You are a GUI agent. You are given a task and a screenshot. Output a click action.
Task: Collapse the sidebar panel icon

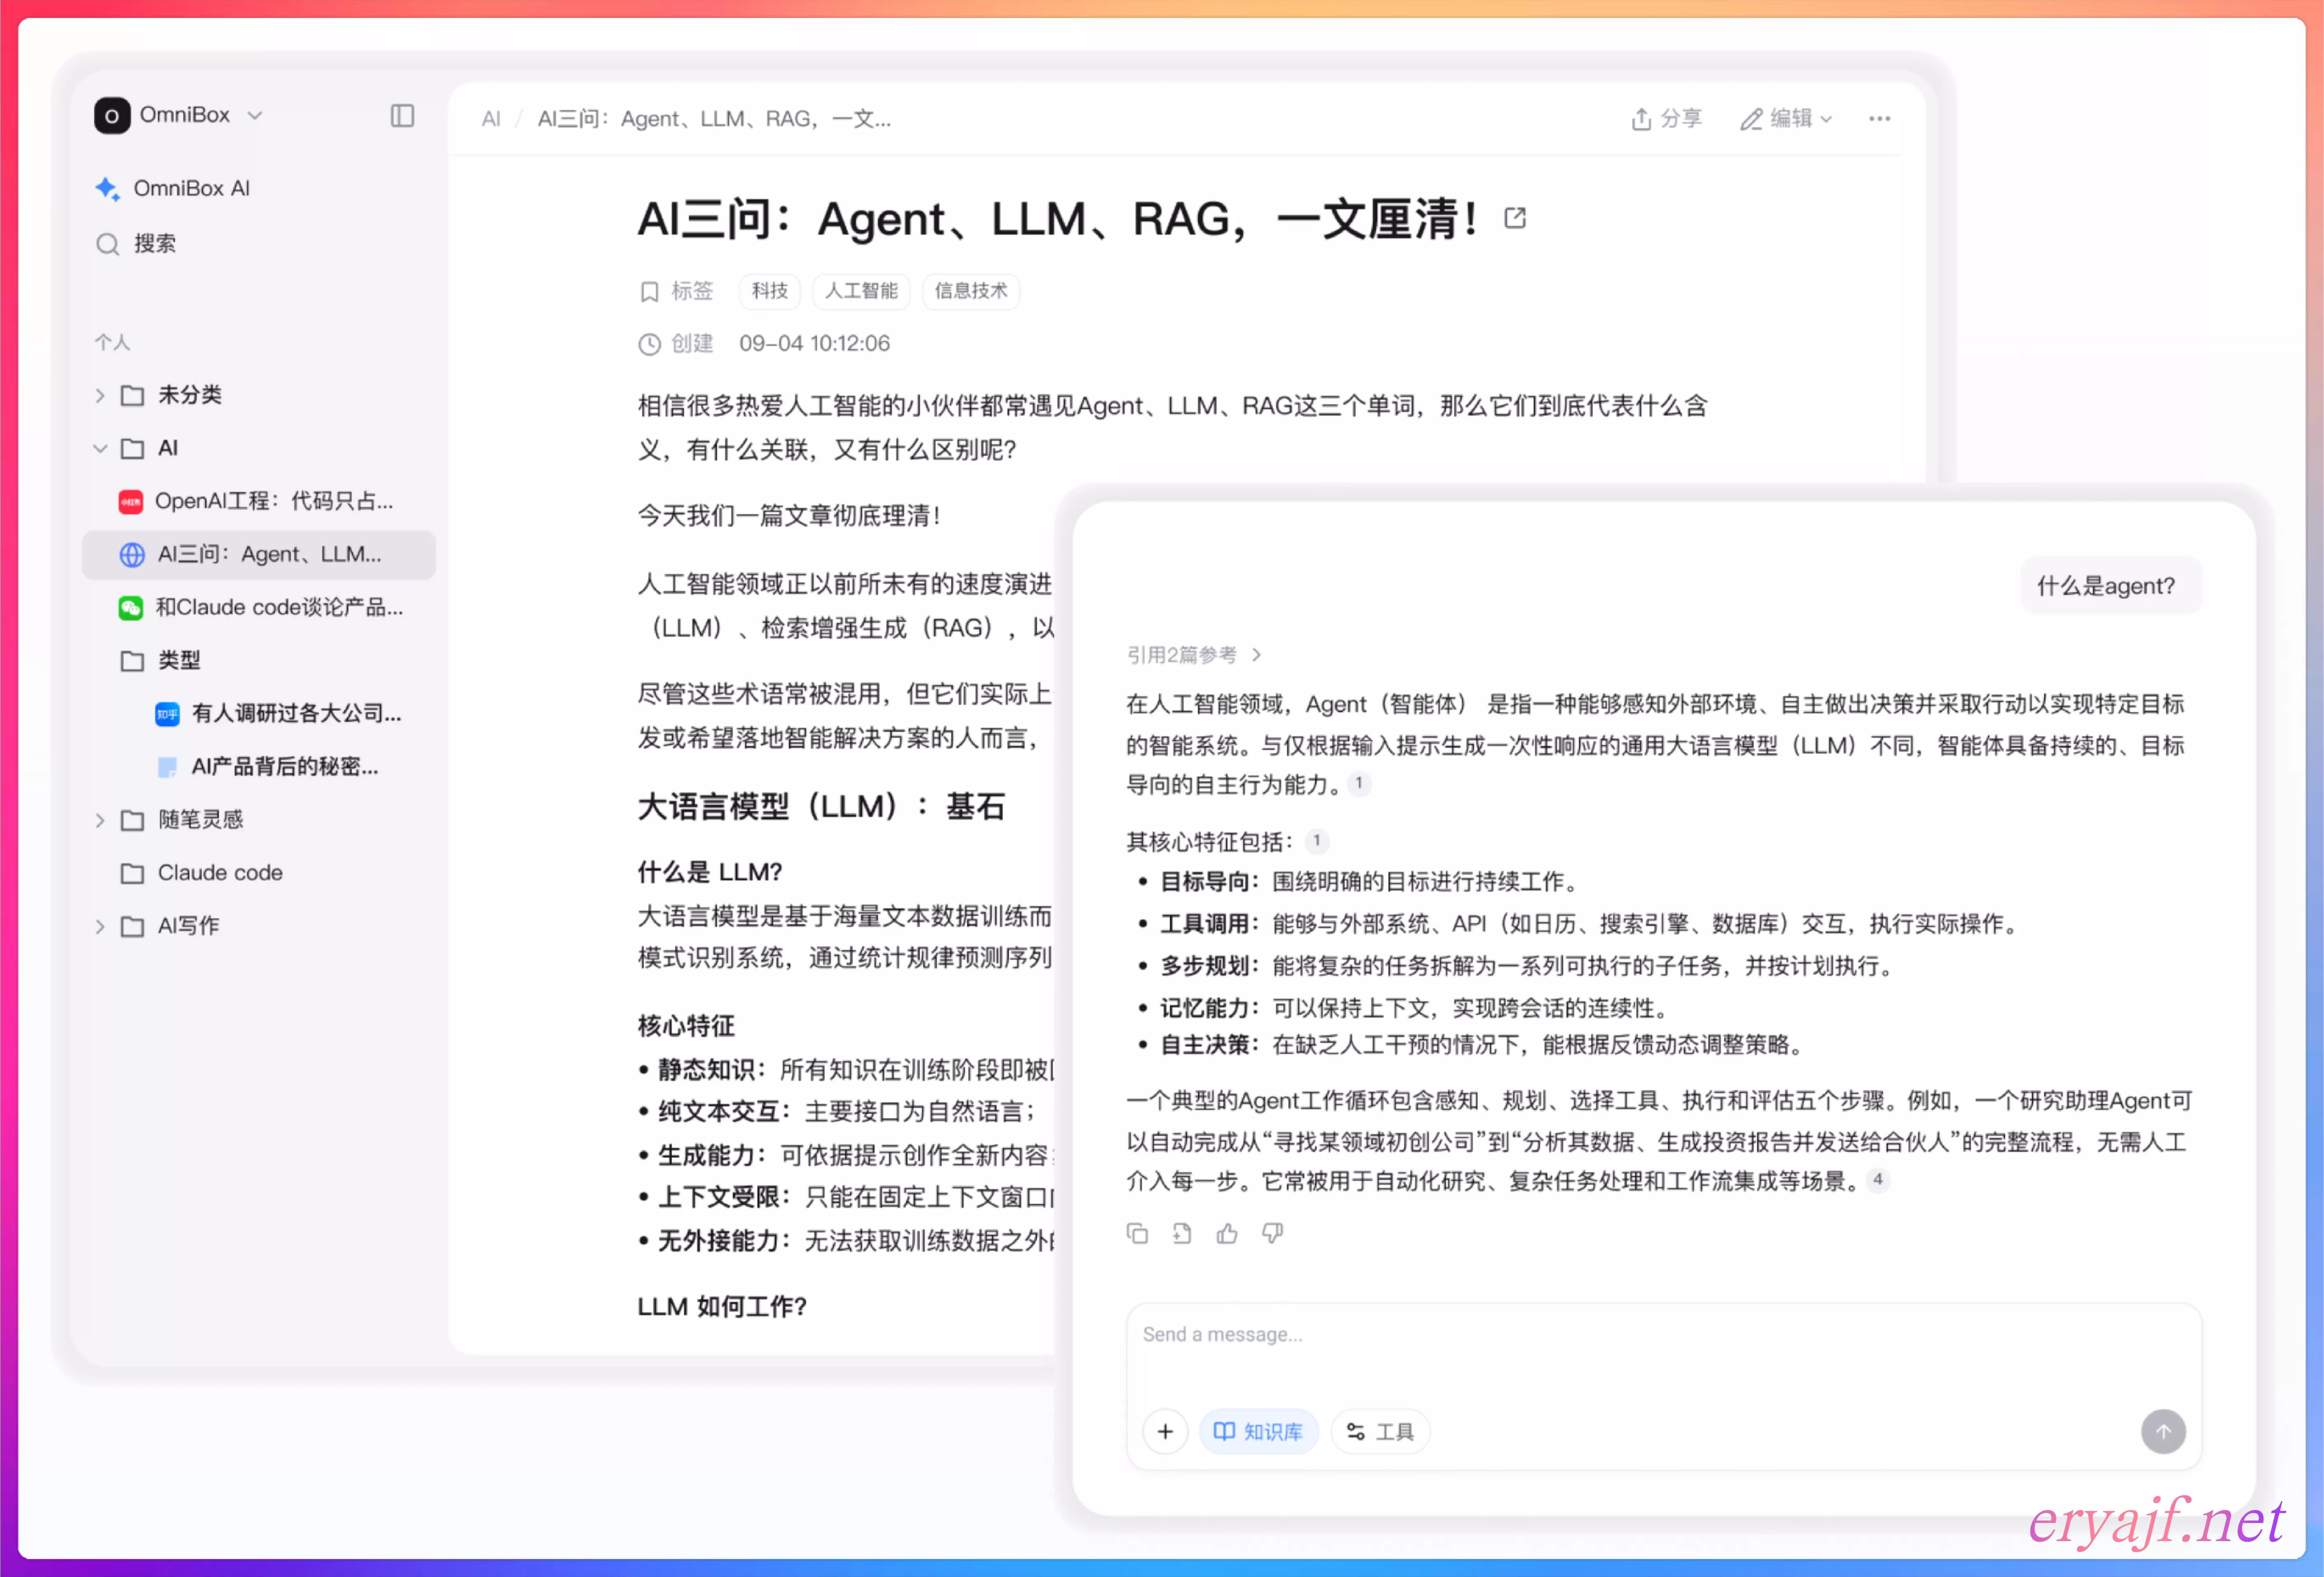point(402,116)
